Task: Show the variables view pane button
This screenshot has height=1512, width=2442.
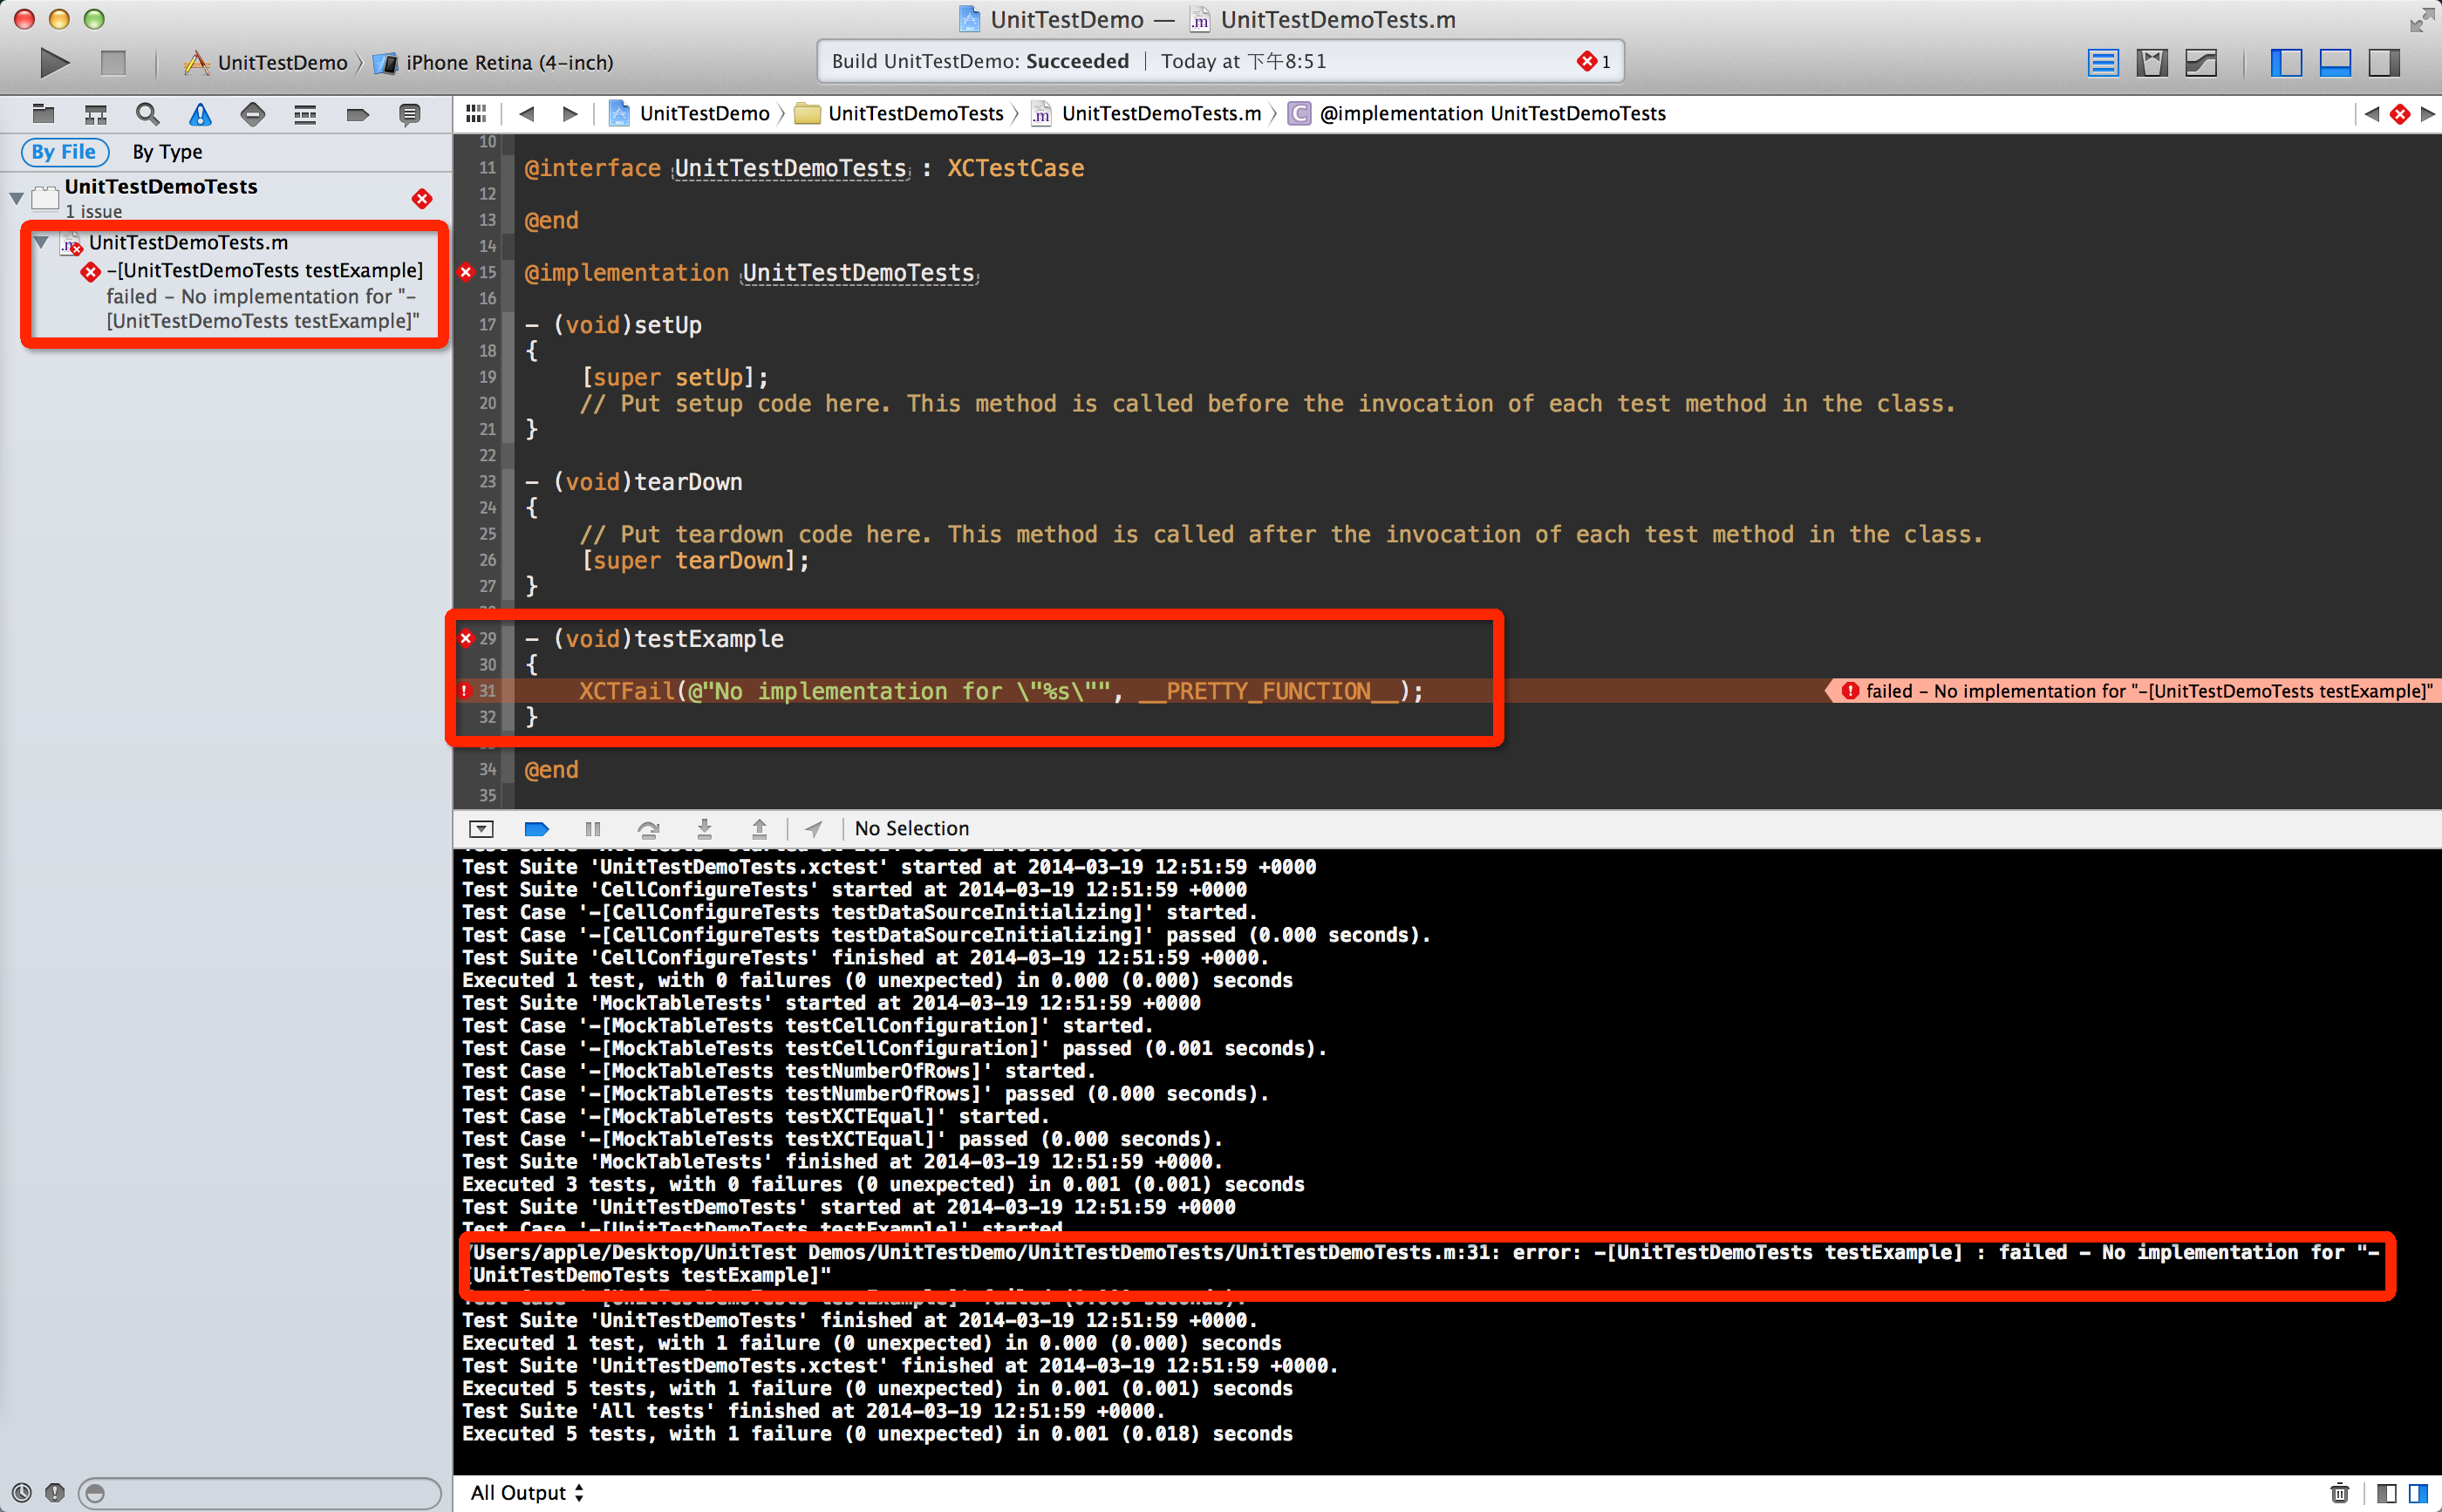Action: (x=2387, y=1493)
